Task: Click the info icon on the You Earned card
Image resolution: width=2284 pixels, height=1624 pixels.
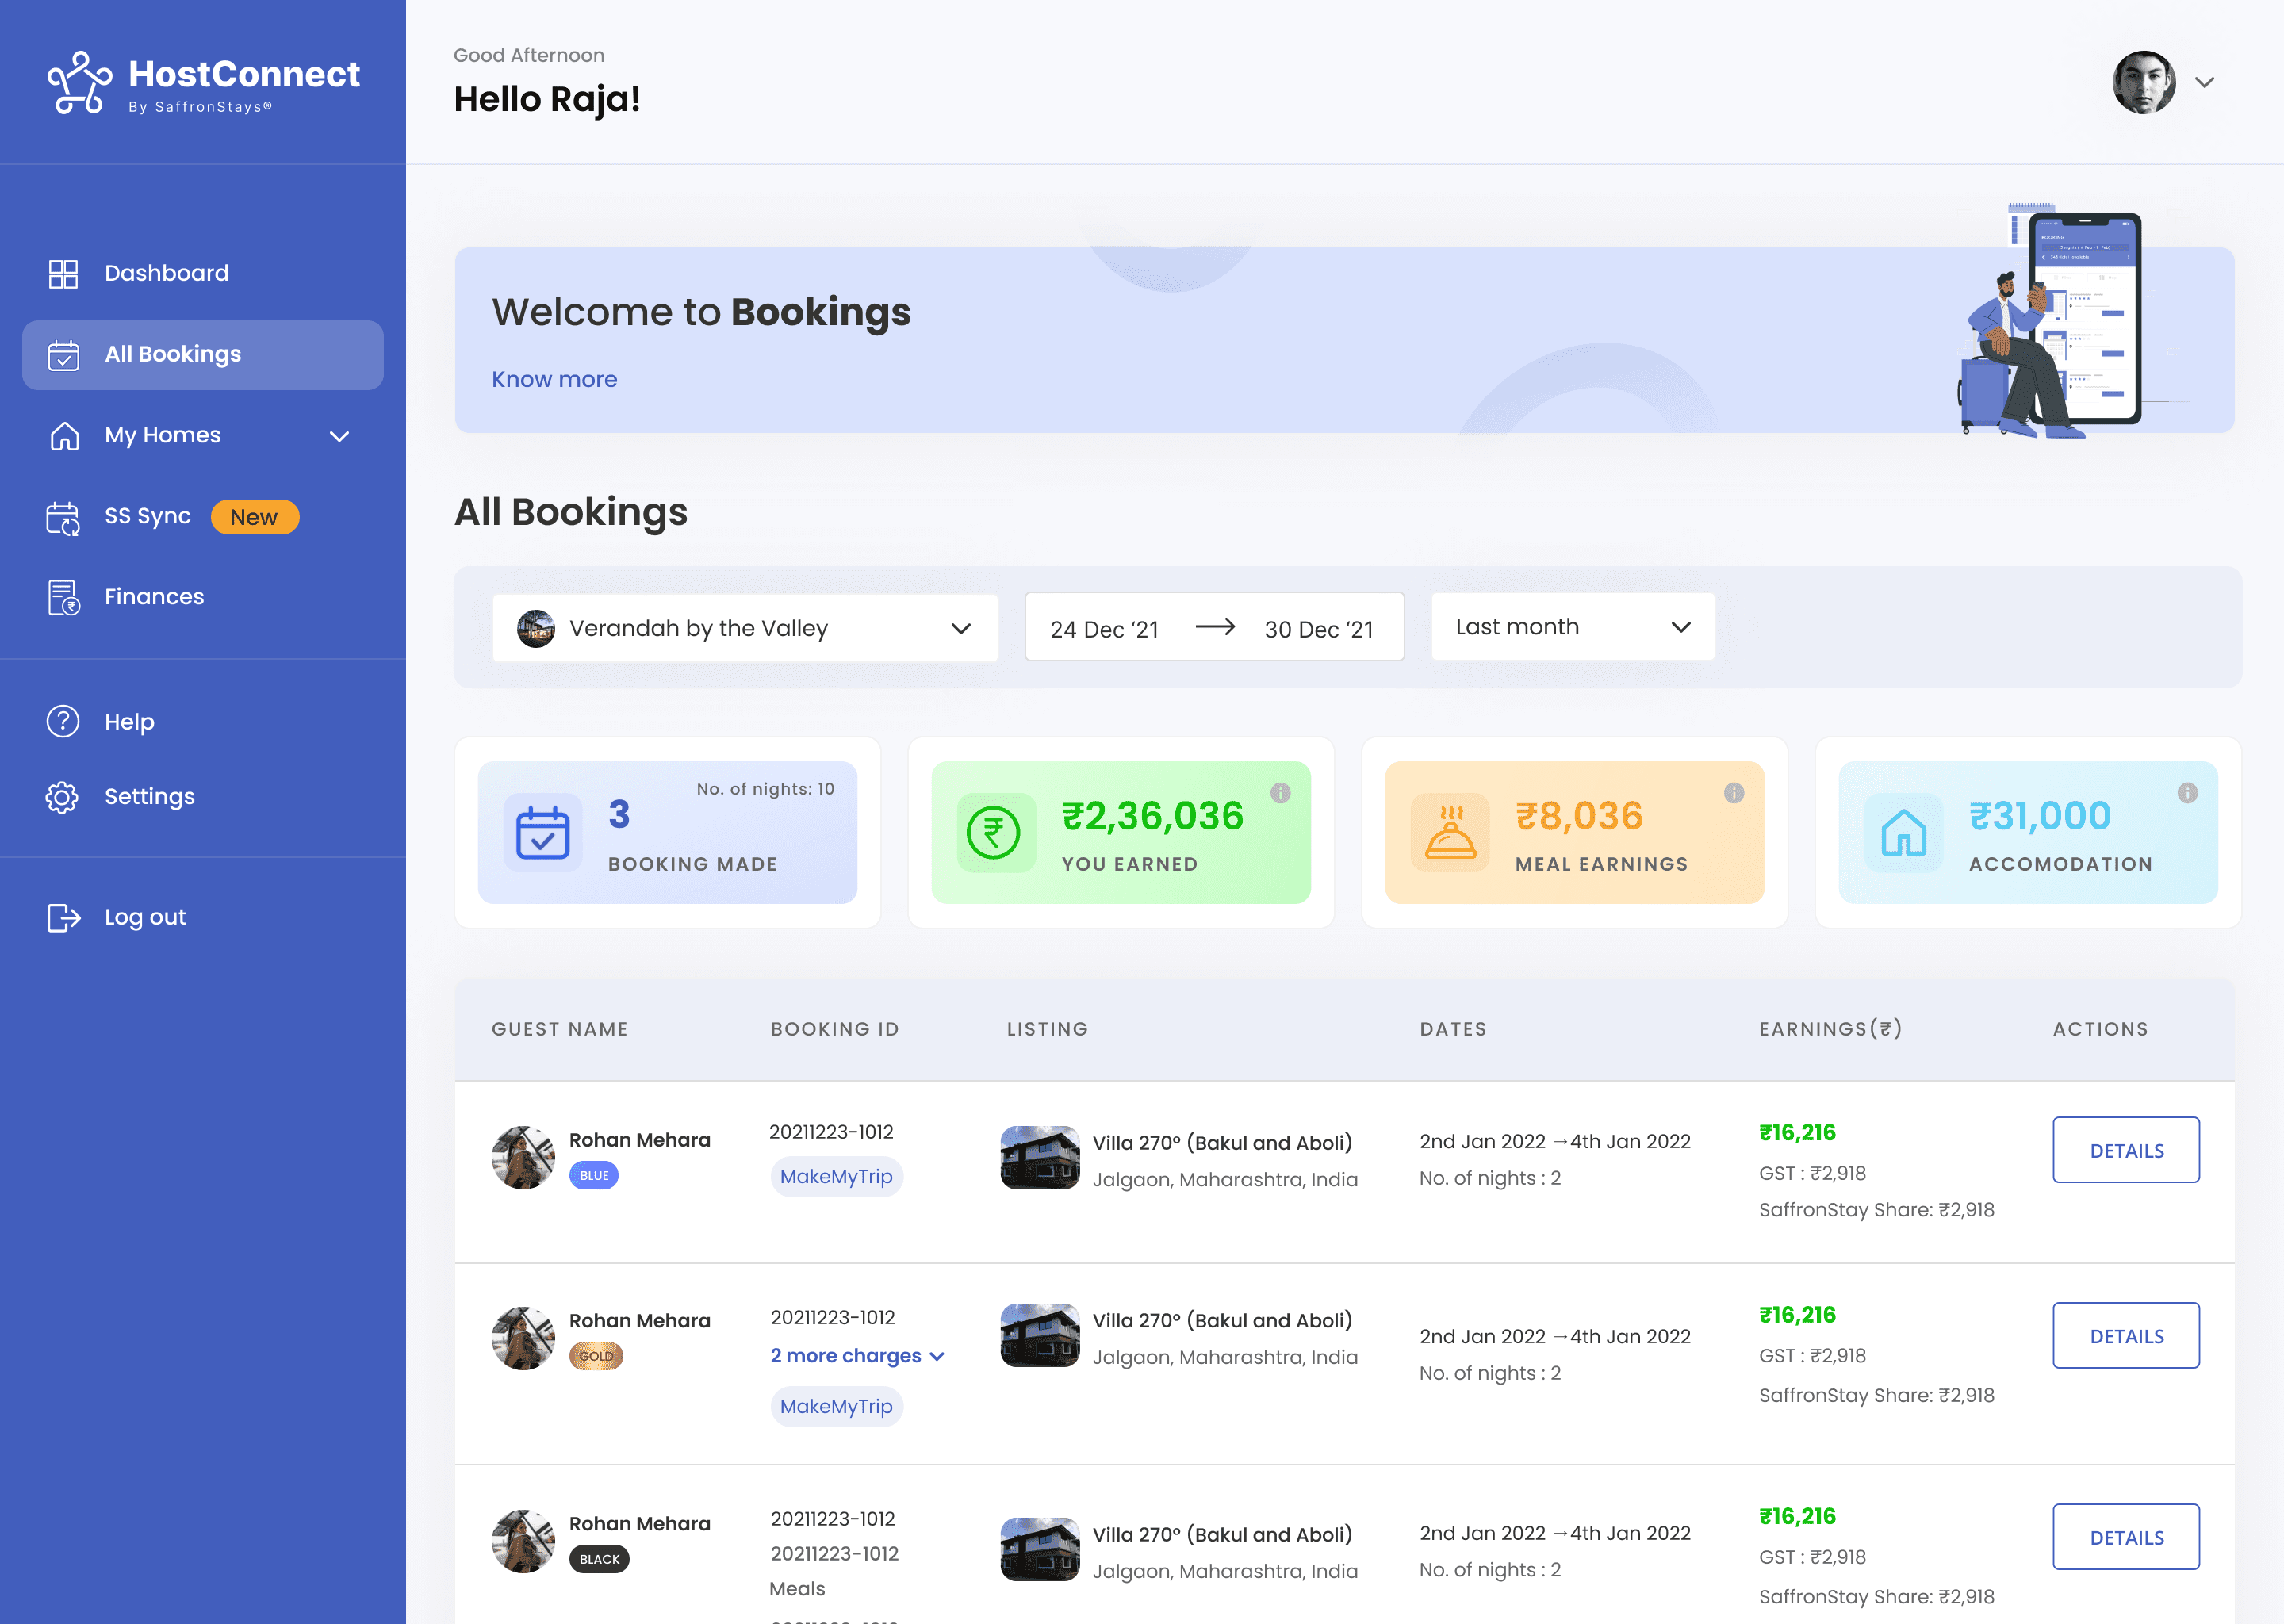Action: pyautogui.click(x=1280, y=792)
